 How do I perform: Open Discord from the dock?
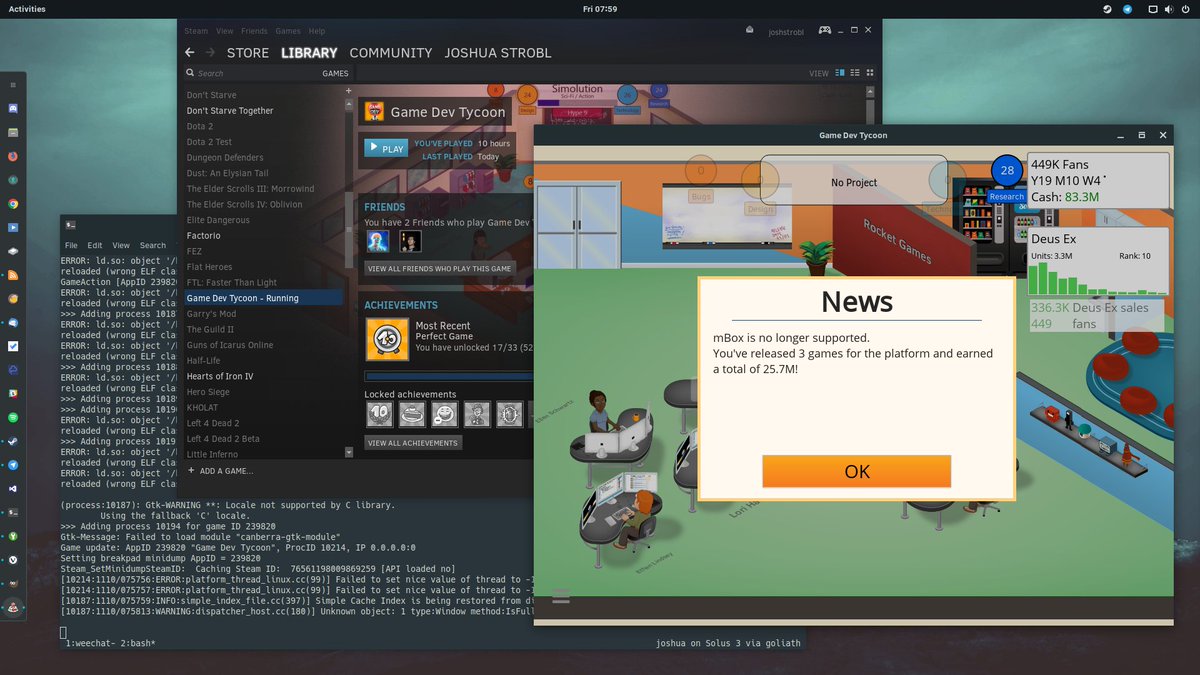[13, 108]
